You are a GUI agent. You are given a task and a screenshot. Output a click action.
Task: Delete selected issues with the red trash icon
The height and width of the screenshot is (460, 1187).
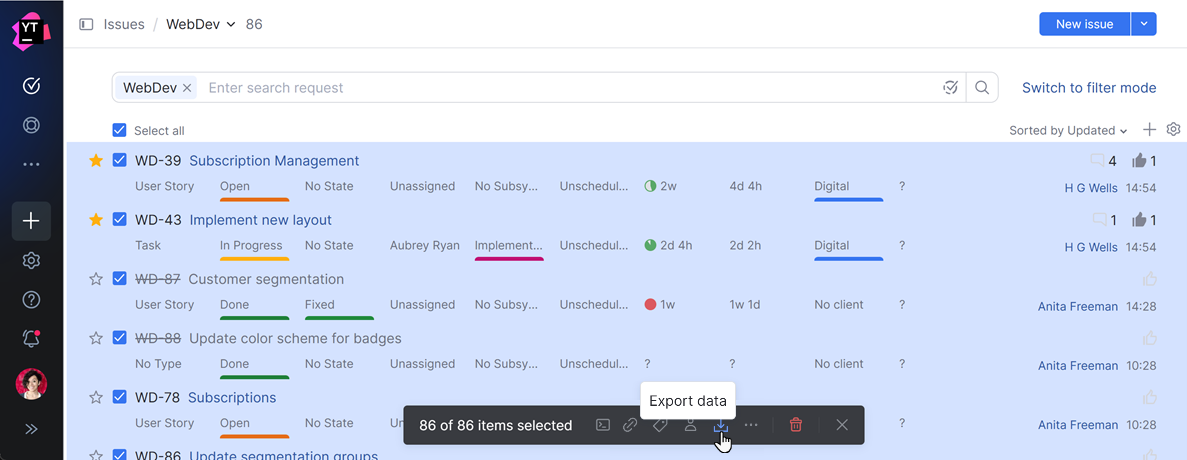[x=796, y=425]
